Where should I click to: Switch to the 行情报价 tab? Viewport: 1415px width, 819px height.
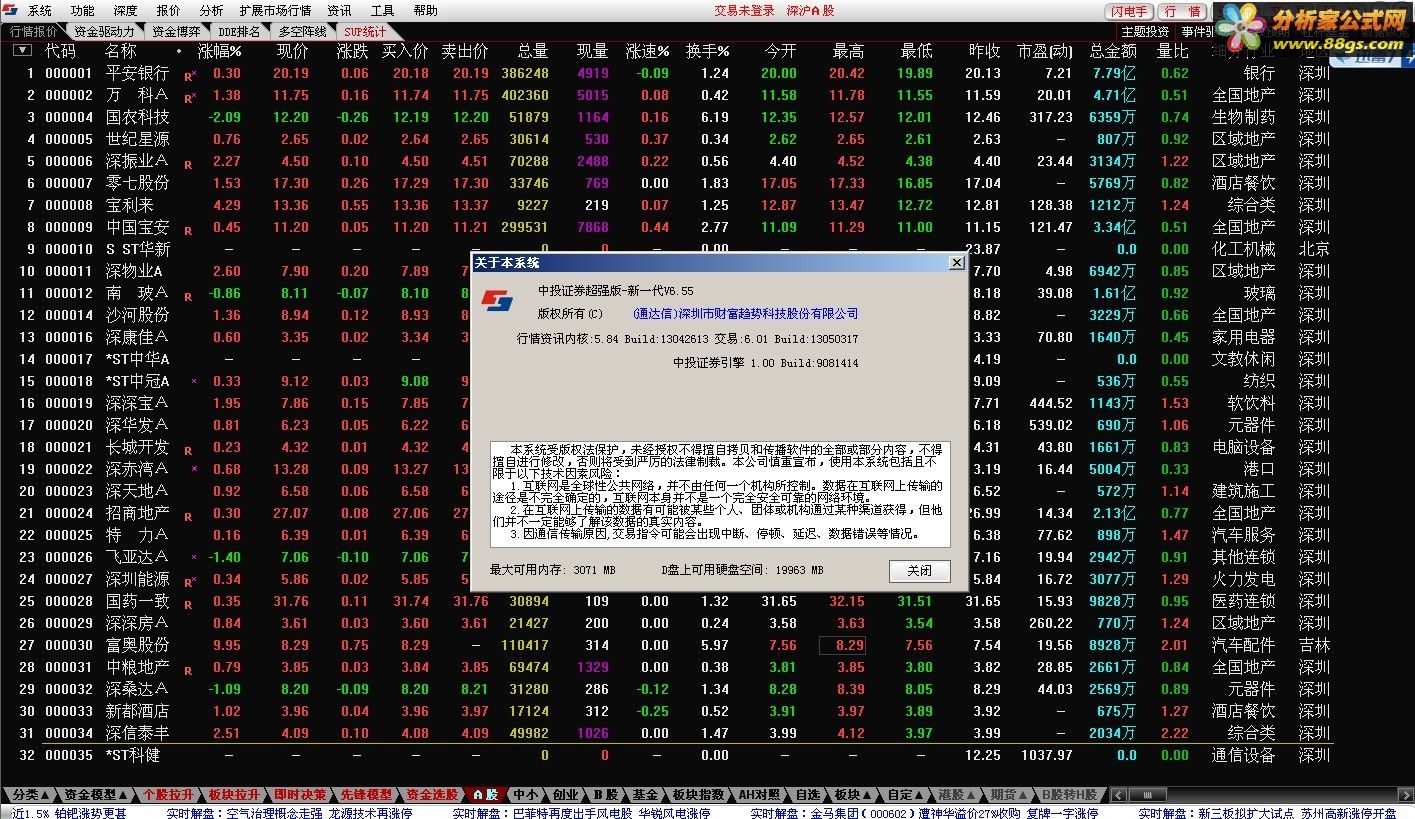[x=33, y=31]
